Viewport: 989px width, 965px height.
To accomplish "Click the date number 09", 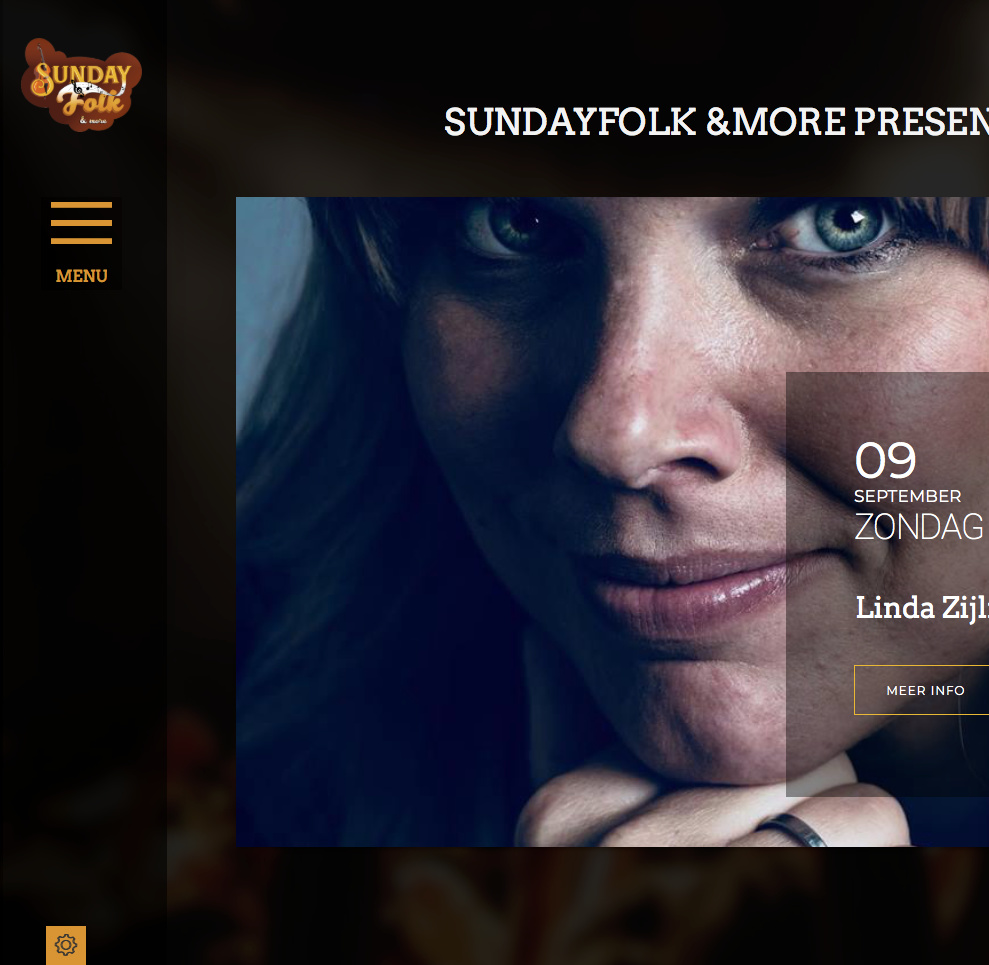I will click(885, 460).
